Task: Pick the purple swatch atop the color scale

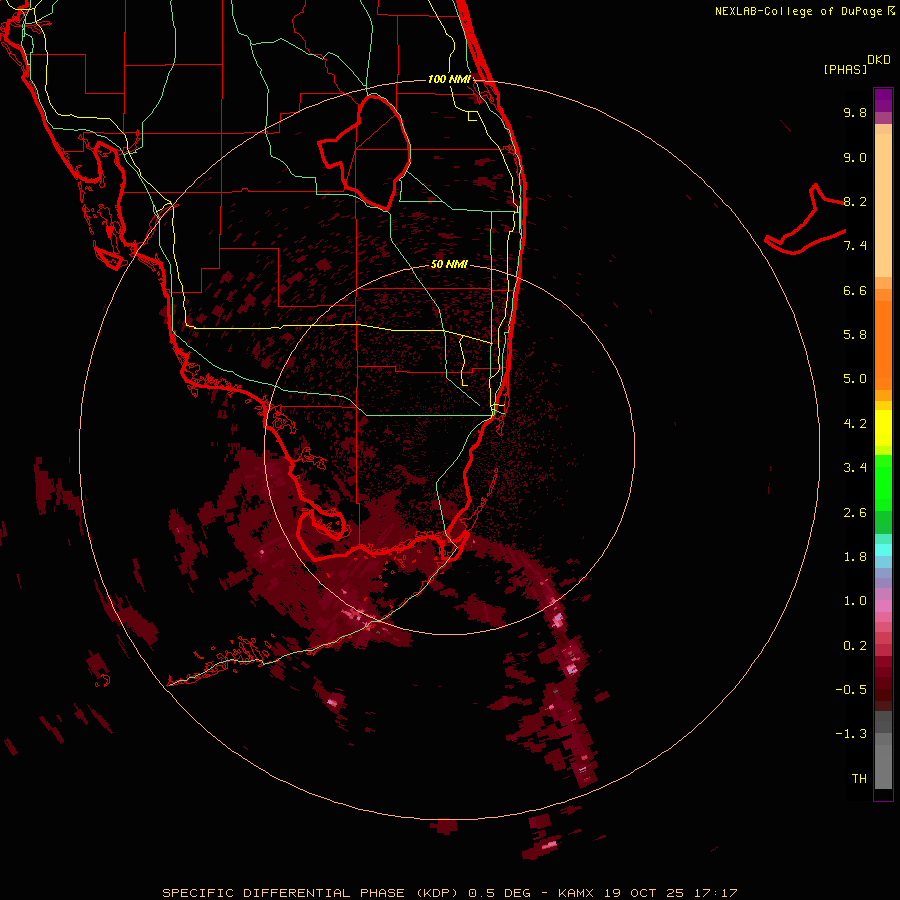Action: point(883,100)
